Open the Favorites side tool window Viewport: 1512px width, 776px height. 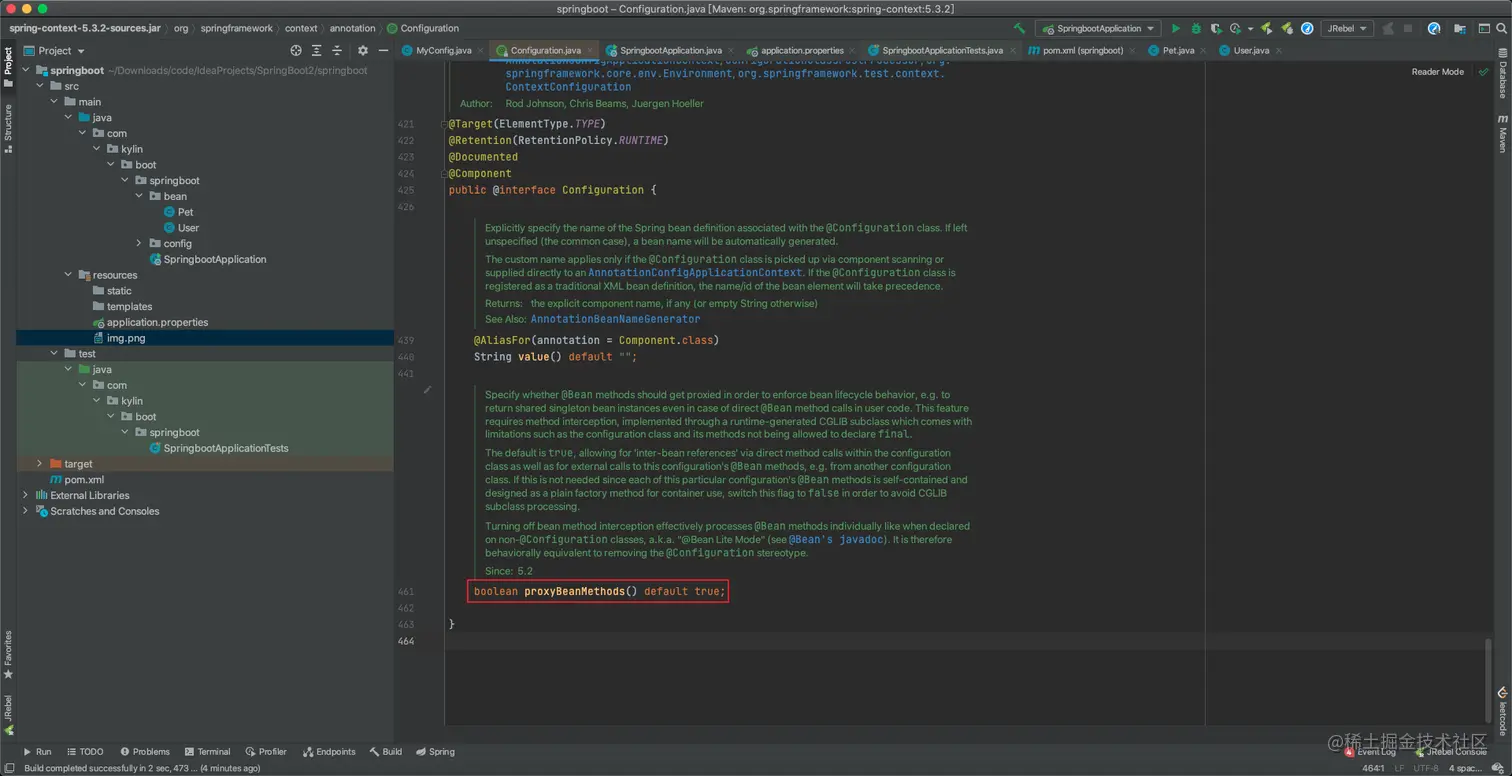tap(8, 655)
